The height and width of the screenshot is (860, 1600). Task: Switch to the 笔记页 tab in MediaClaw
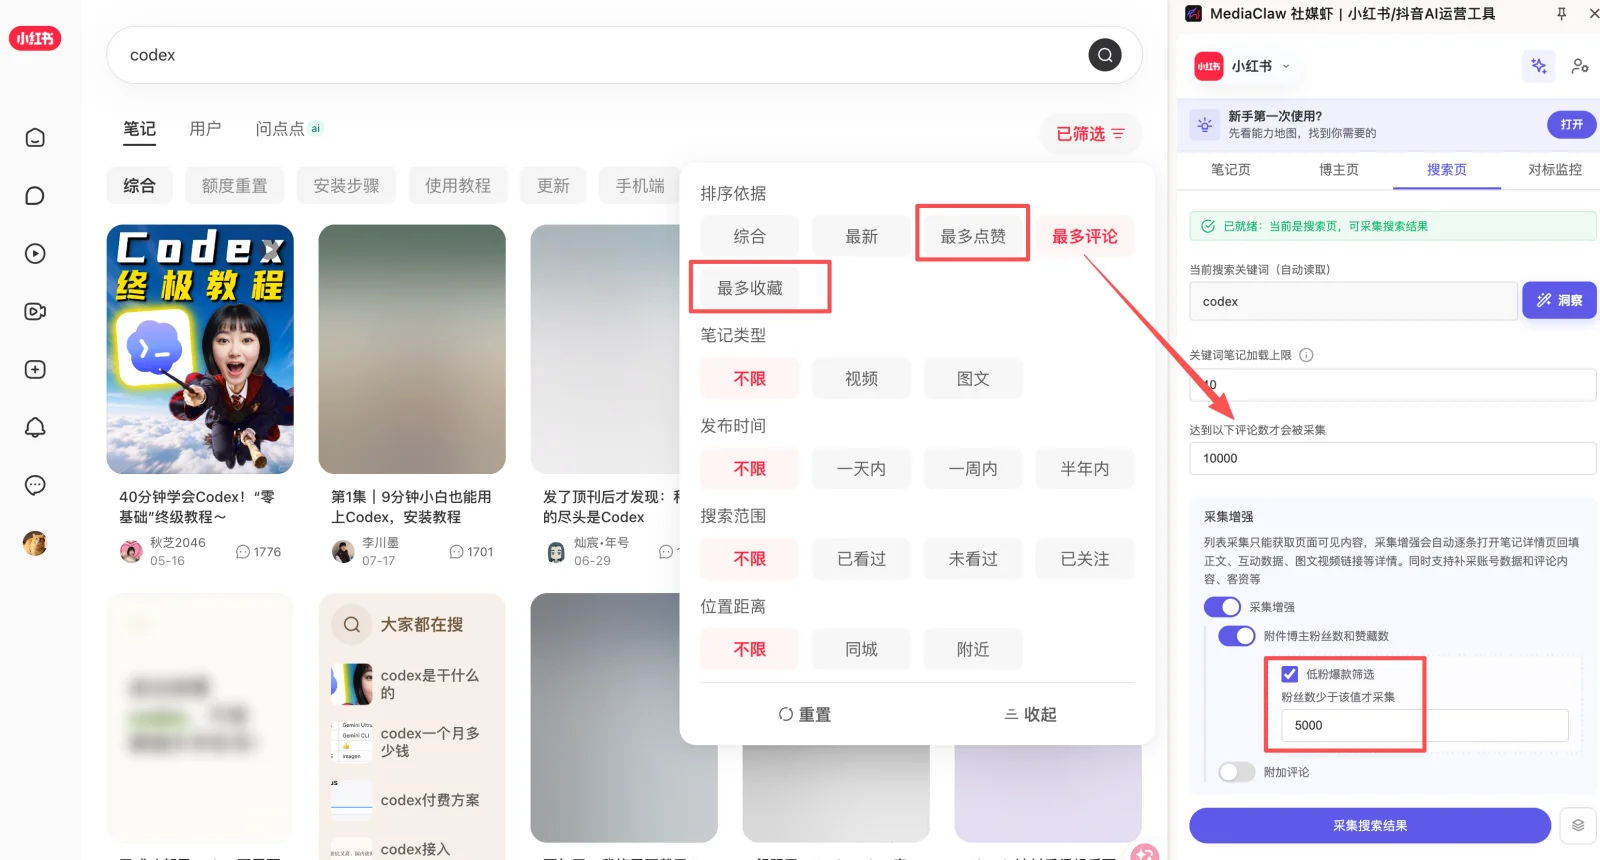(x=1231, y=170)
